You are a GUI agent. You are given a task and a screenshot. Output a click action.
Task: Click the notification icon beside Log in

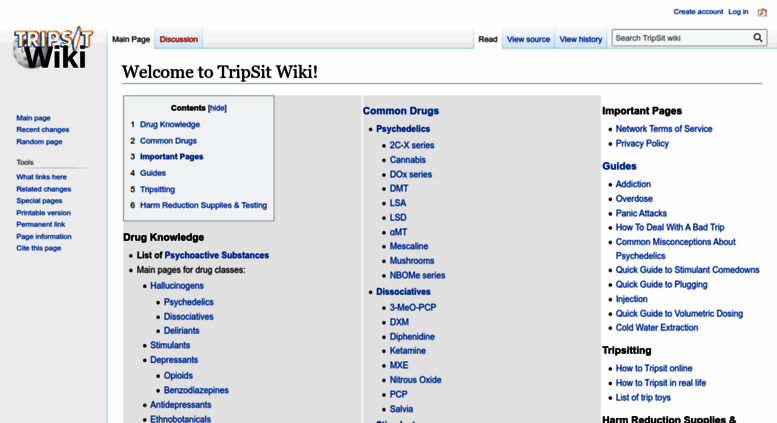[762, 12]
